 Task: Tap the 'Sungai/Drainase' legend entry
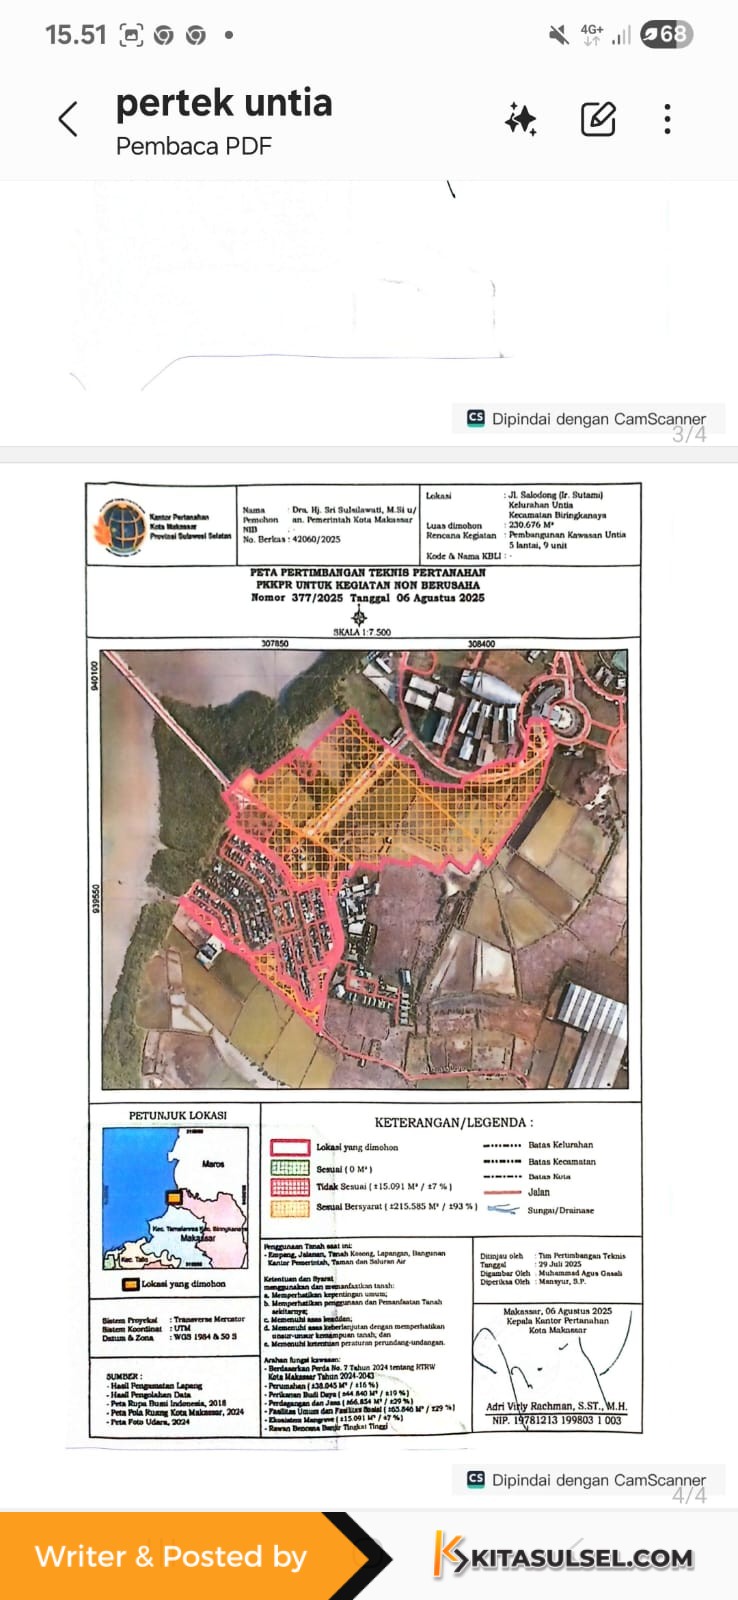coord(540,1210)
